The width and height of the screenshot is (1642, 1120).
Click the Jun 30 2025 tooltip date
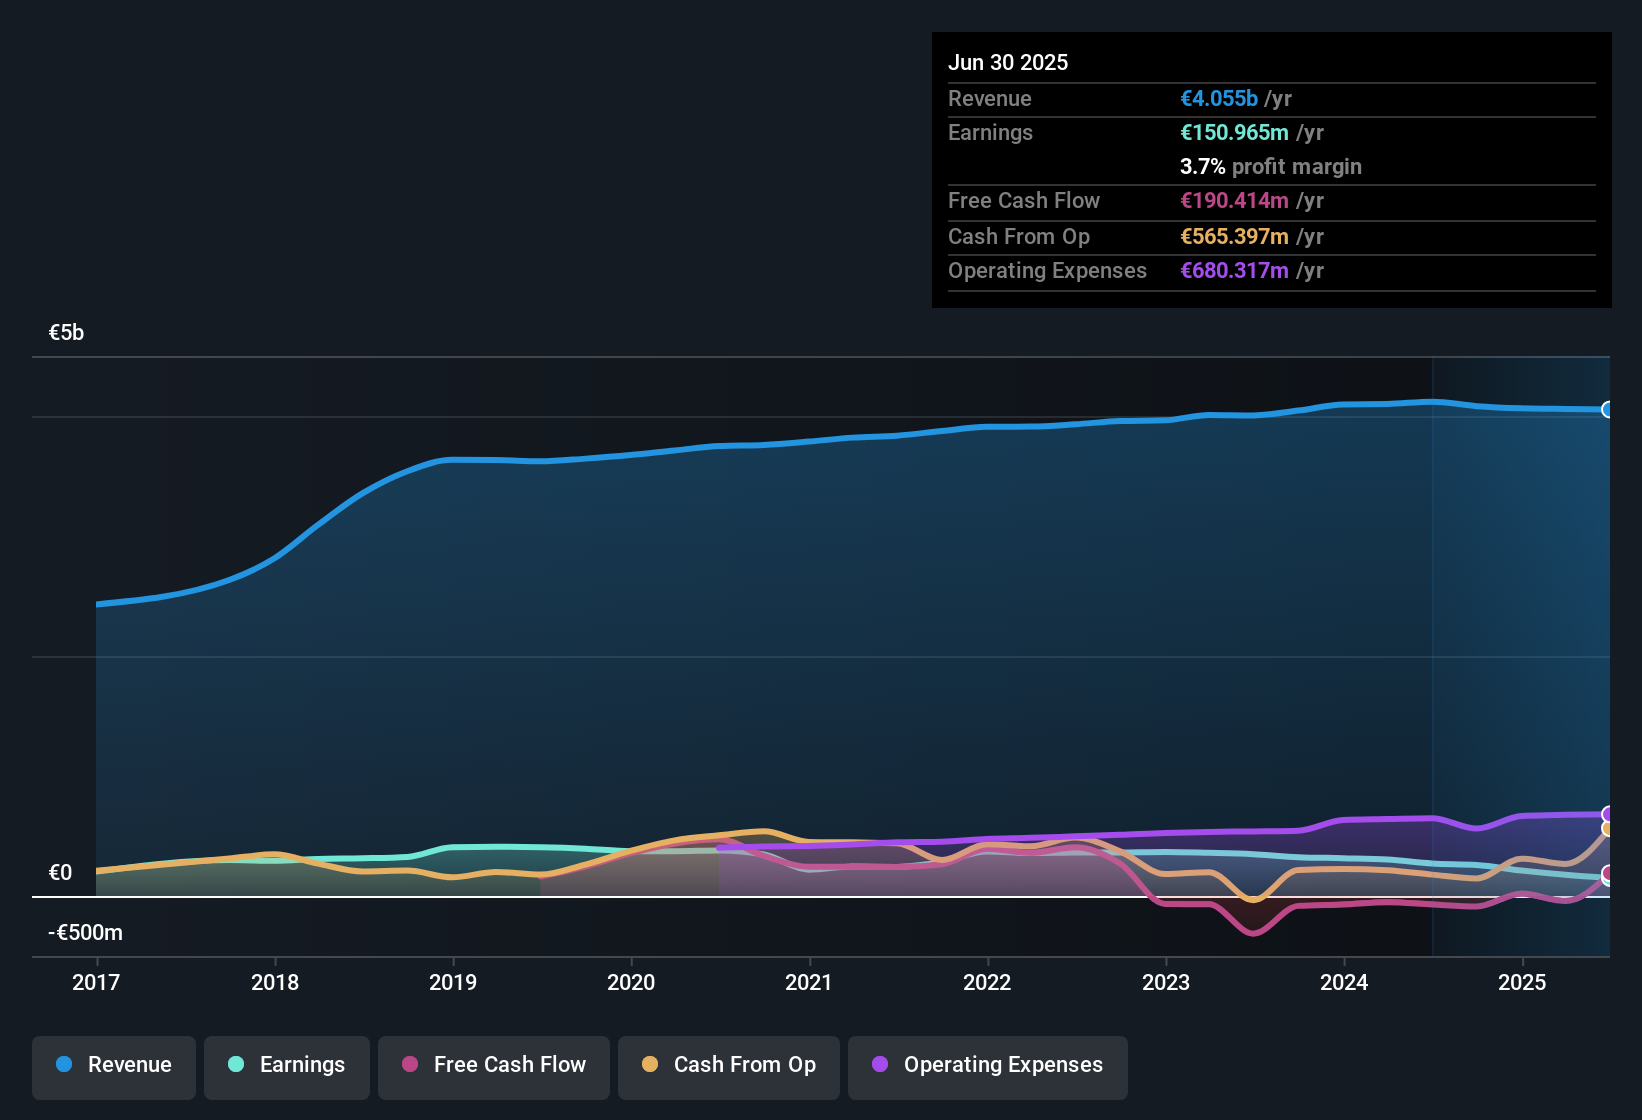pyautogui.click(x=1008, y=62)
